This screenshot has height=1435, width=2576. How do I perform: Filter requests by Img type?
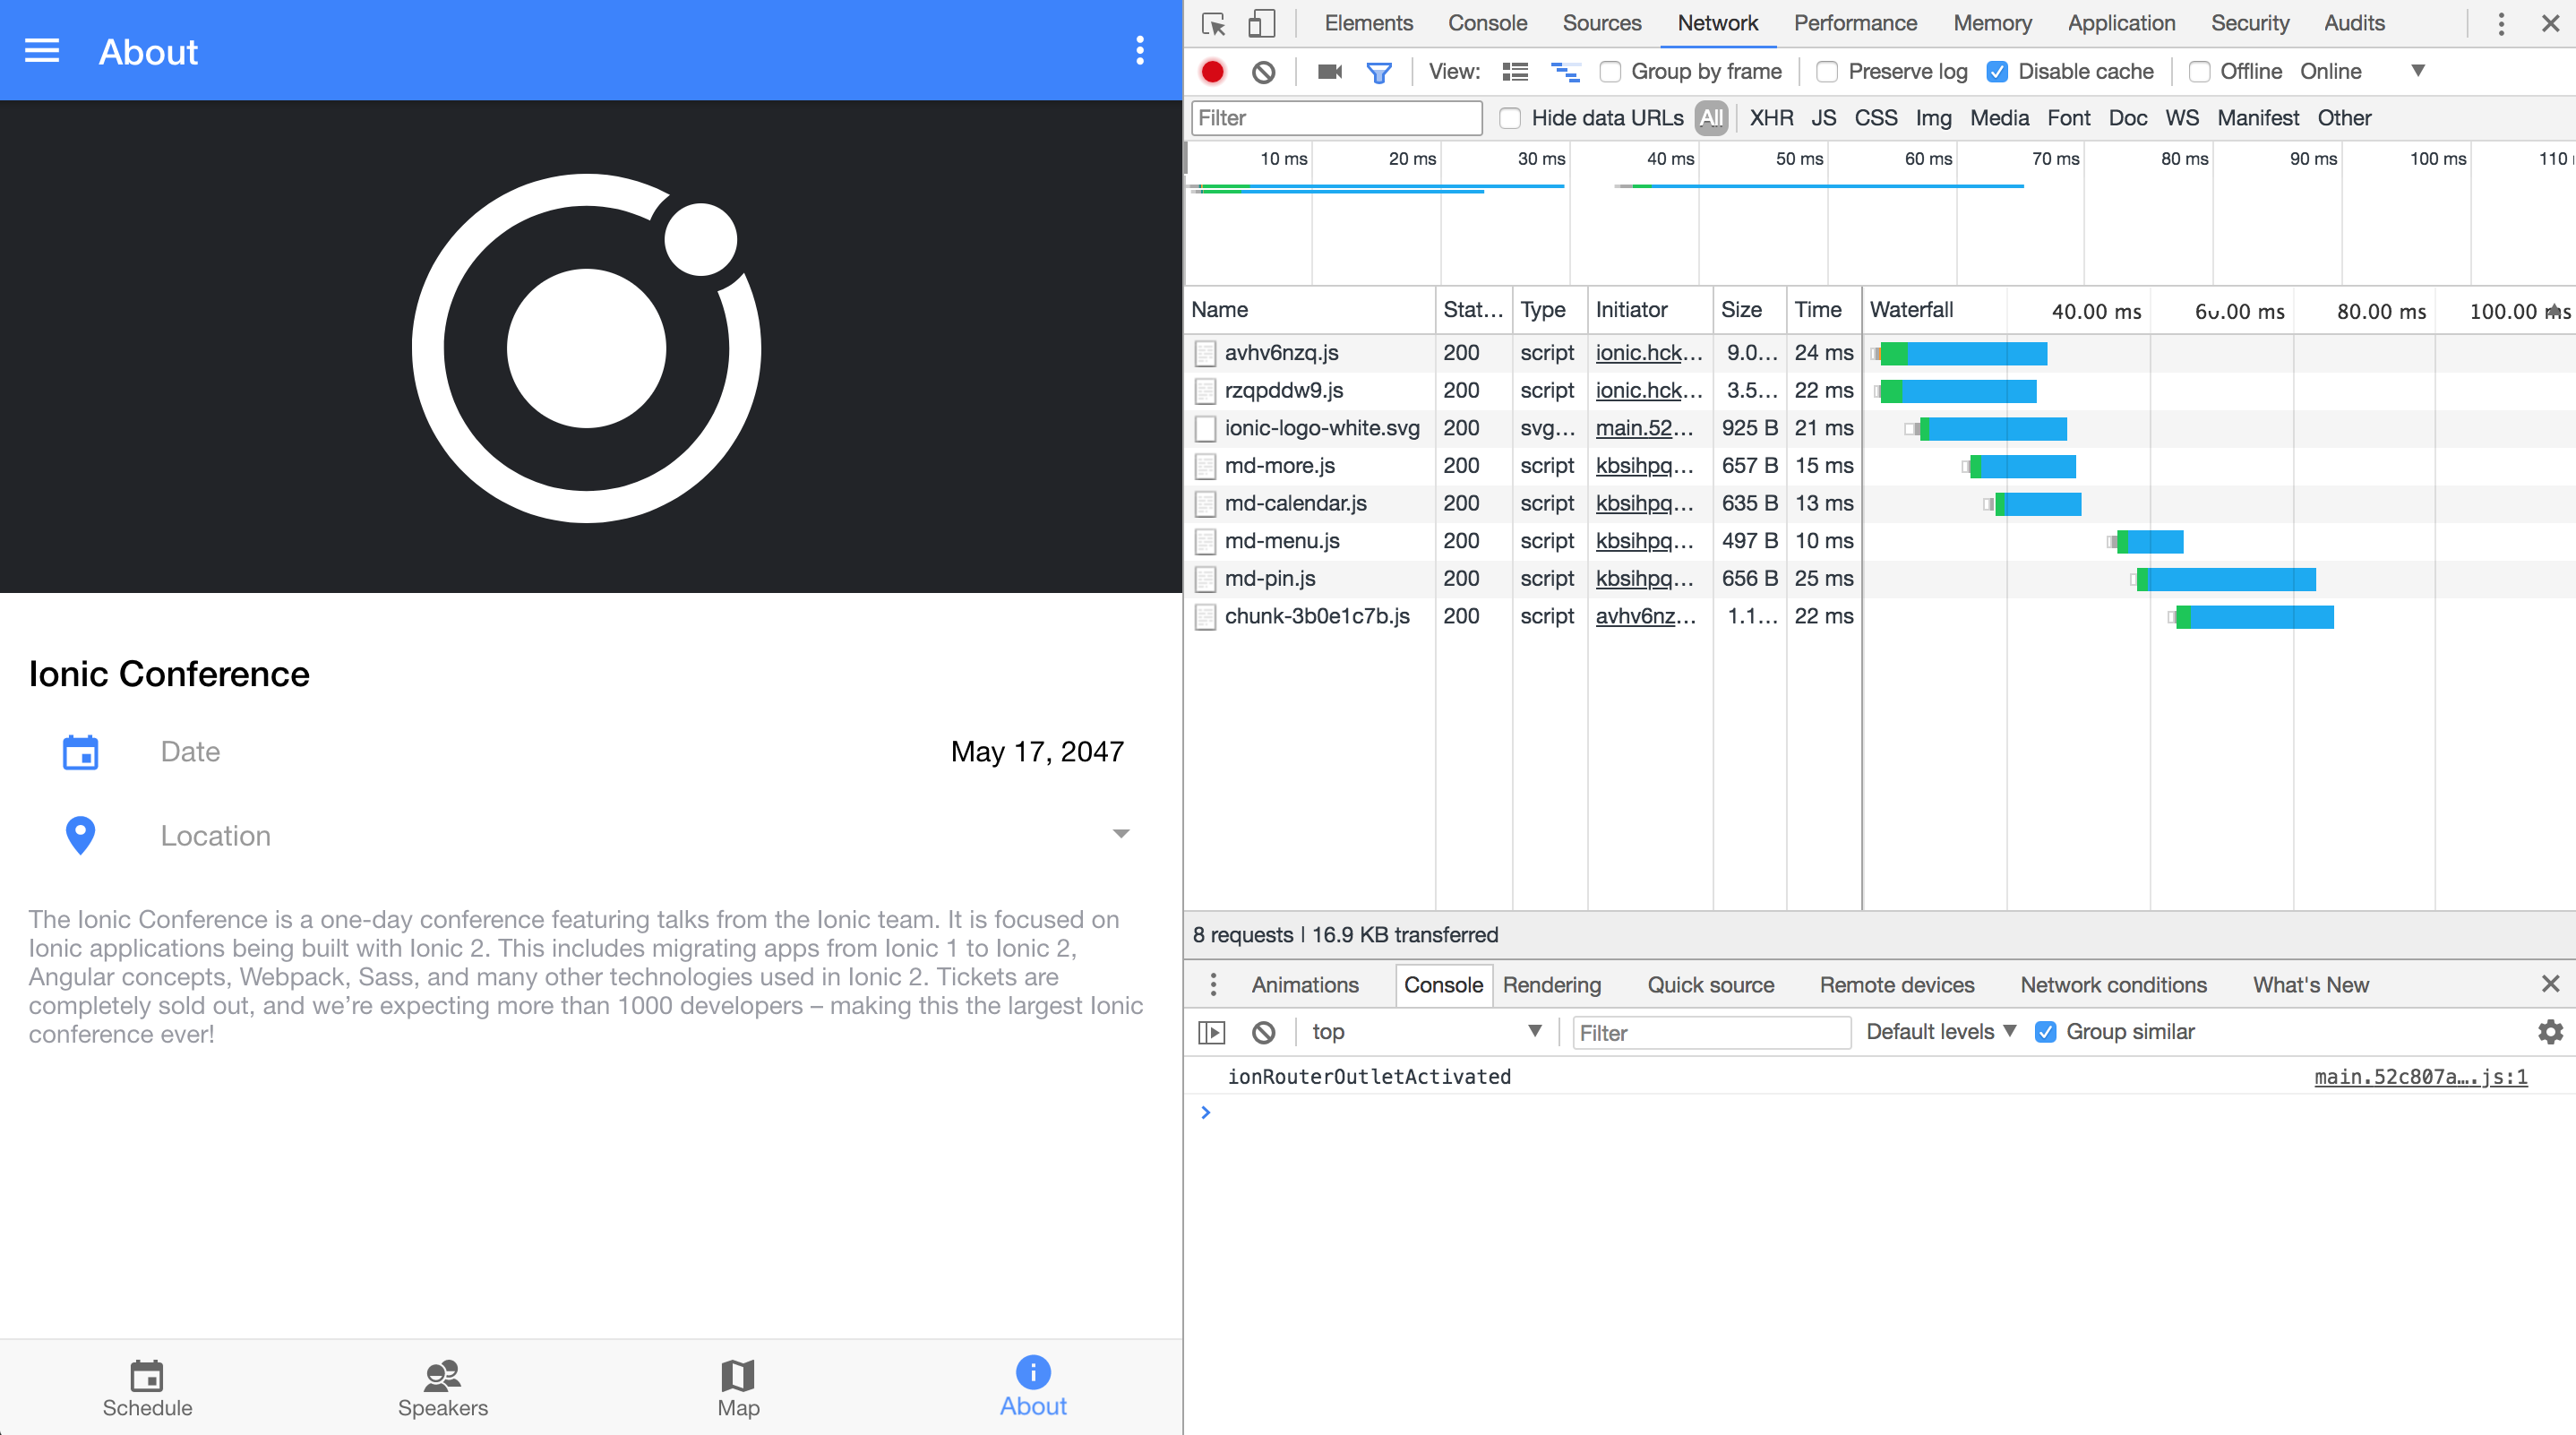tap(1933, 119)
